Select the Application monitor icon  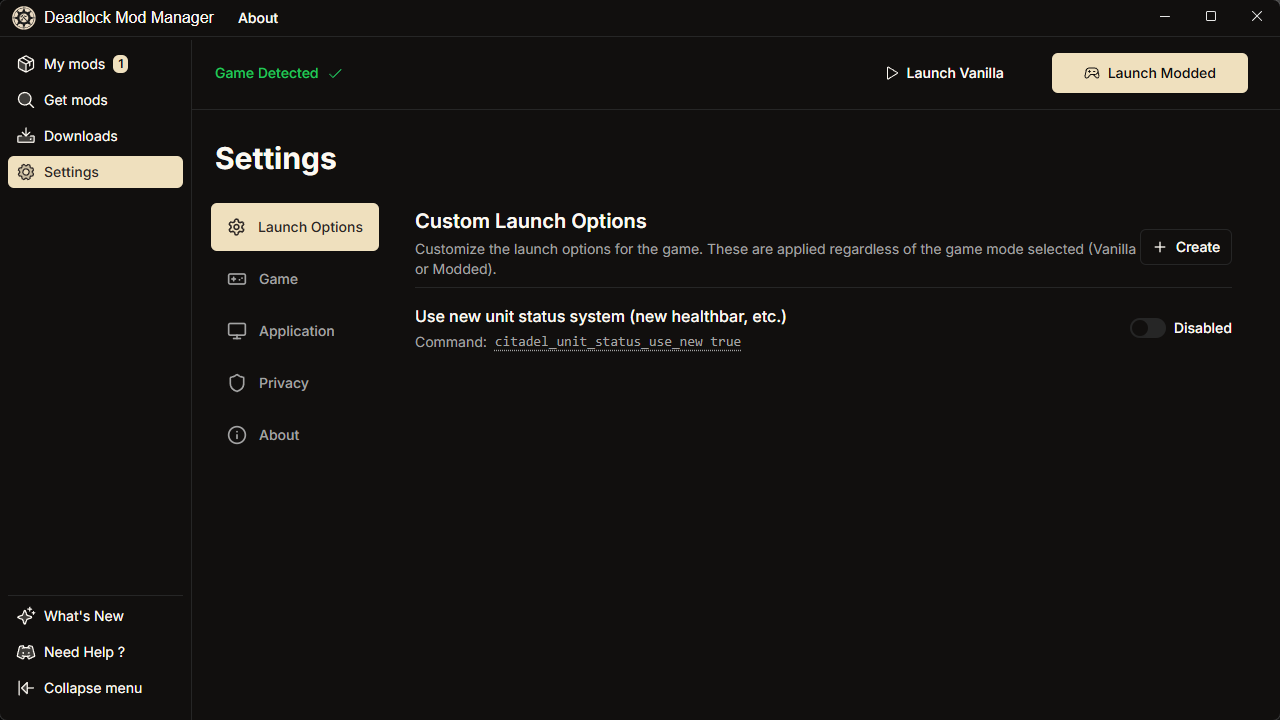(236, 331)
